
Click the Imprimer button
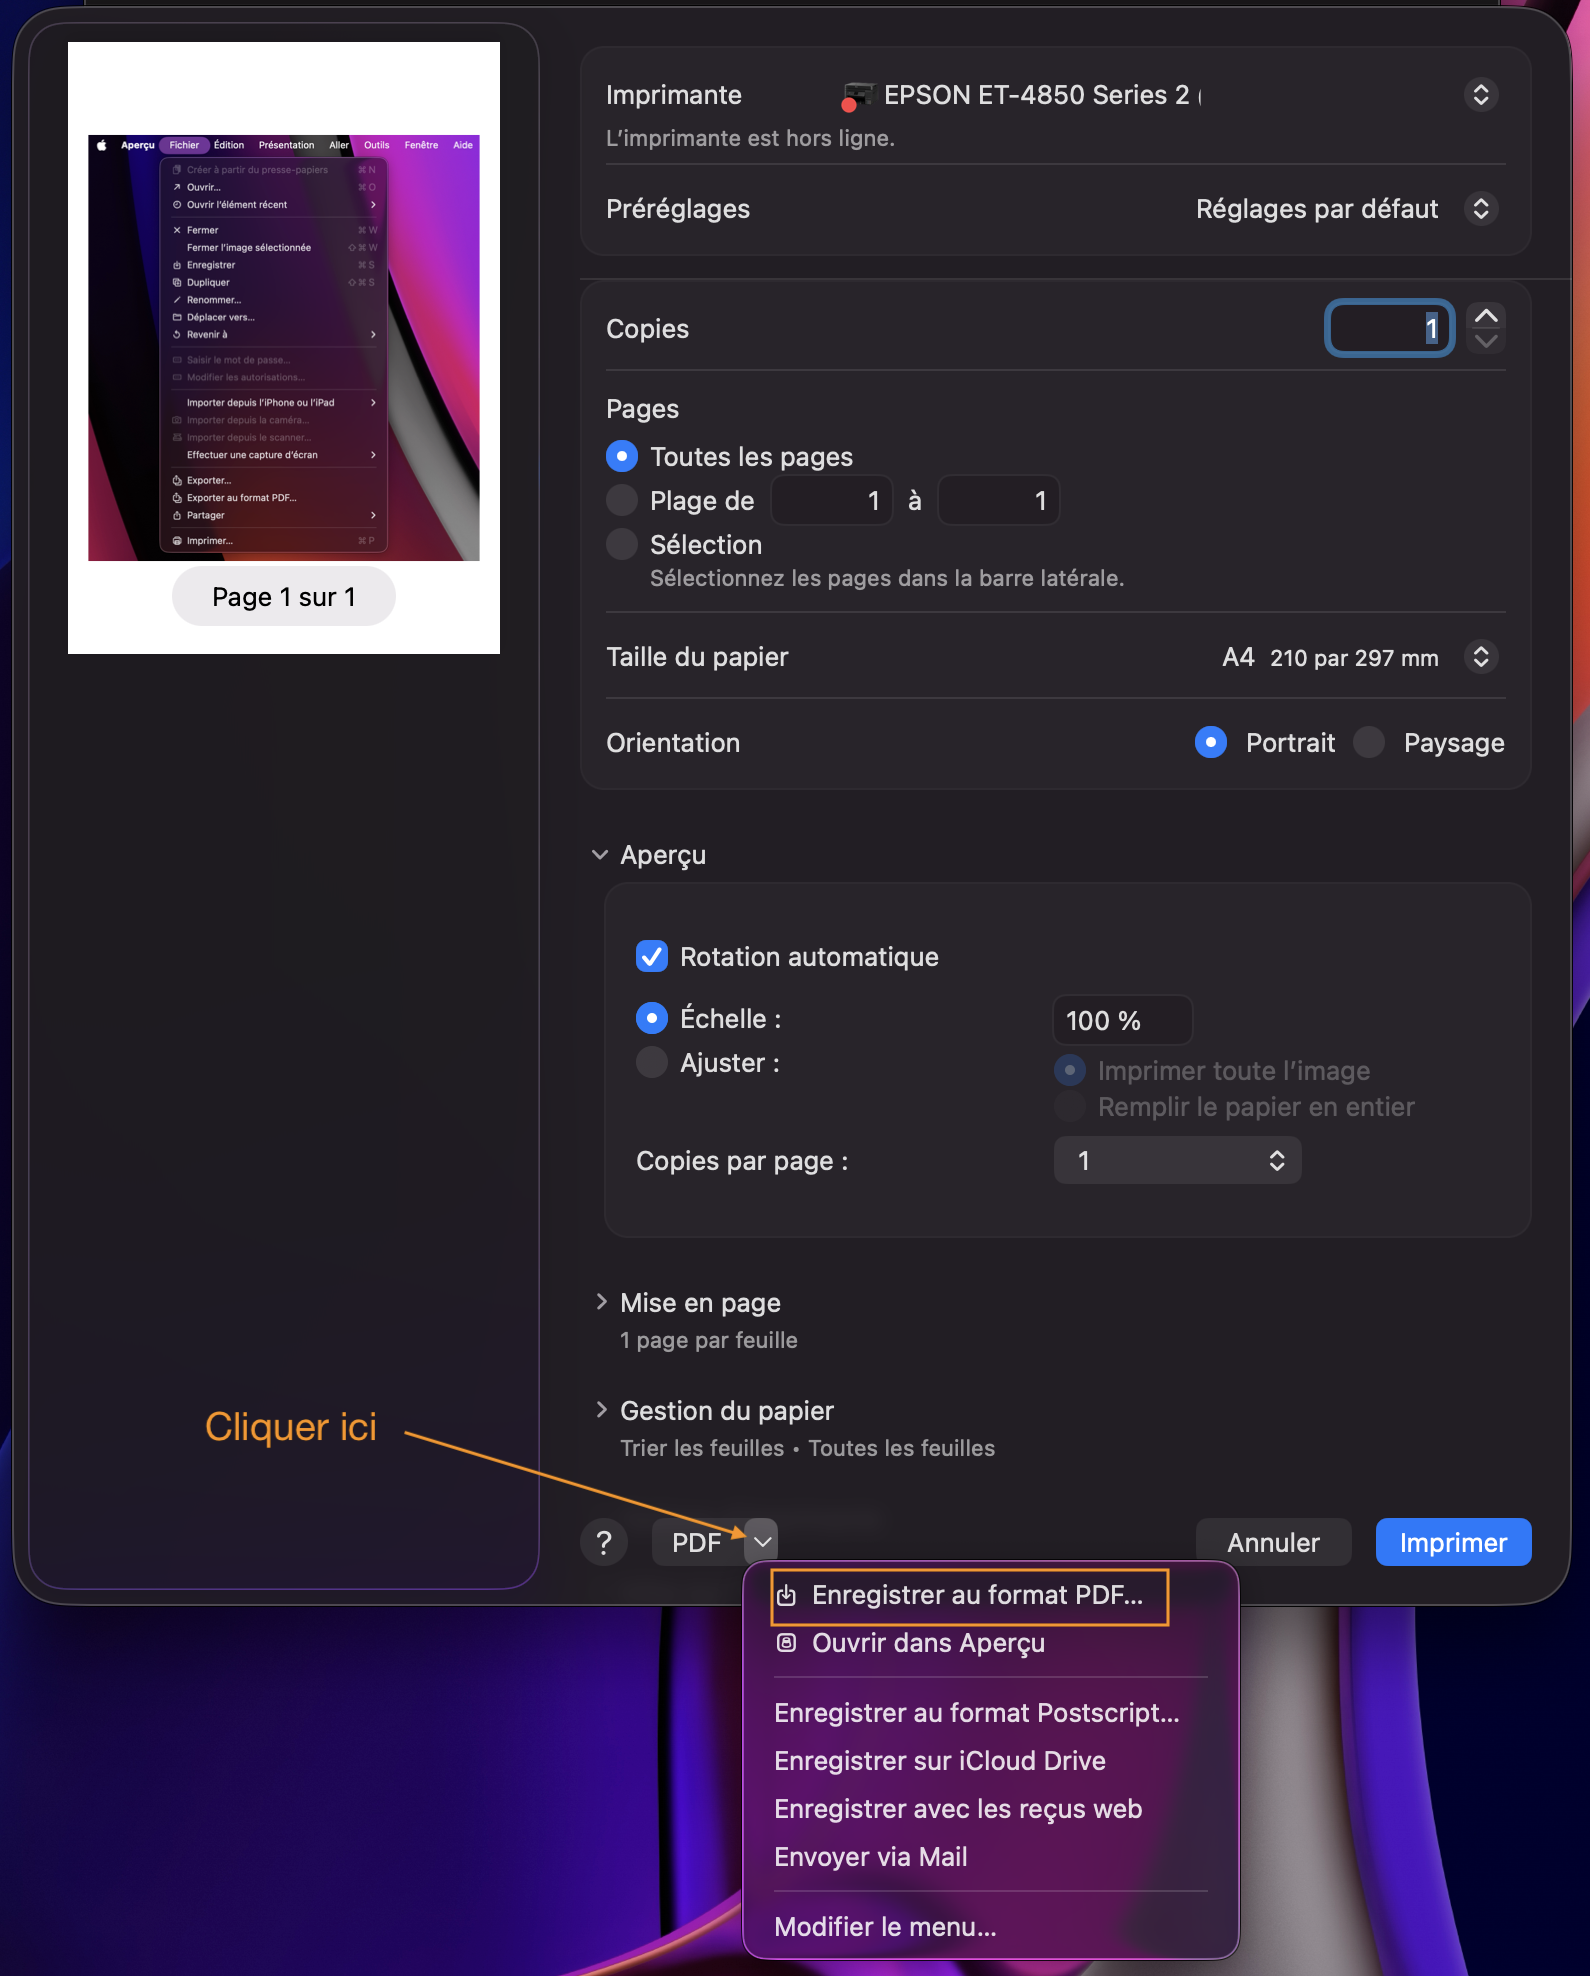[1453, 1542]
